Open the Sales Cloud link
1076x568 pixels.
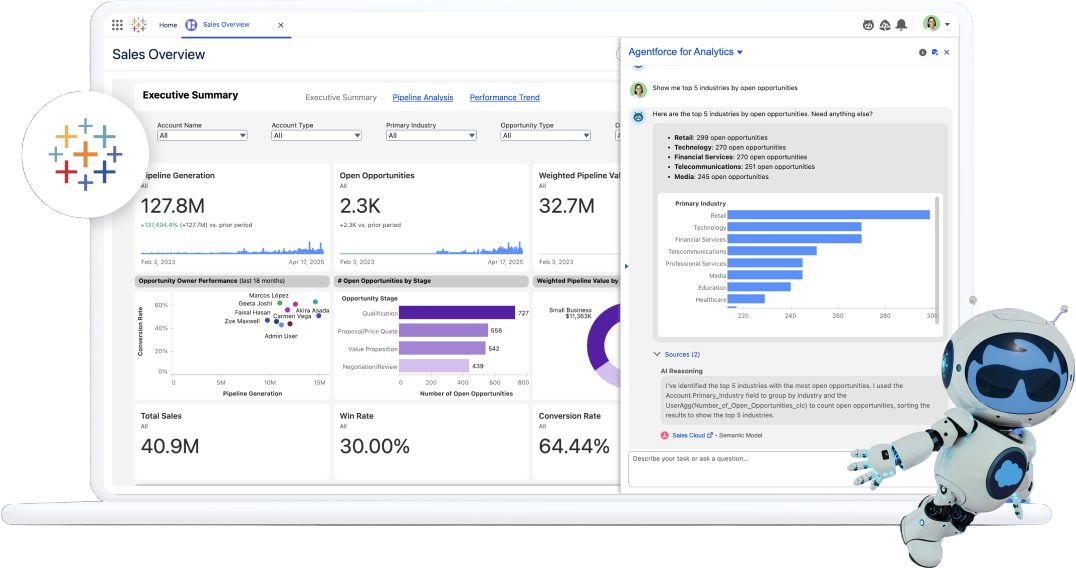688,436
